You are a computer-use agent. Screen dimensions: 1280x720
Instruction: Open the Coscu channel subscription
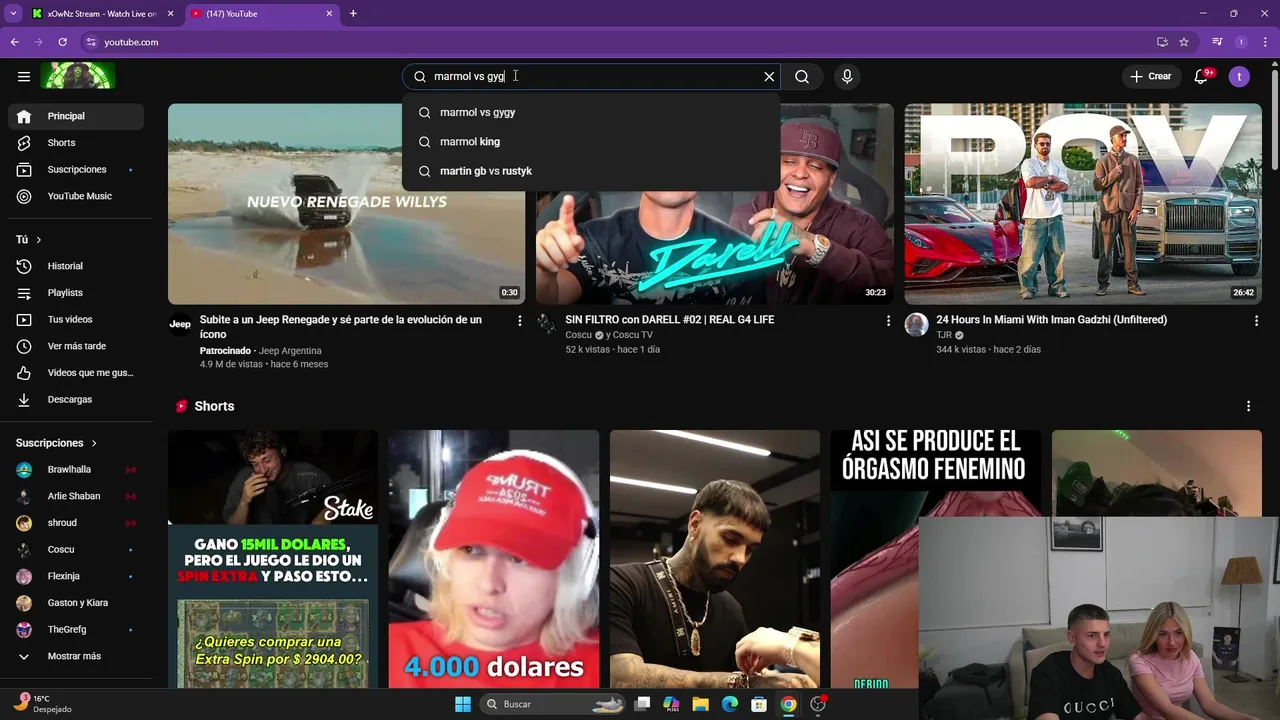(x=76, y=549)
